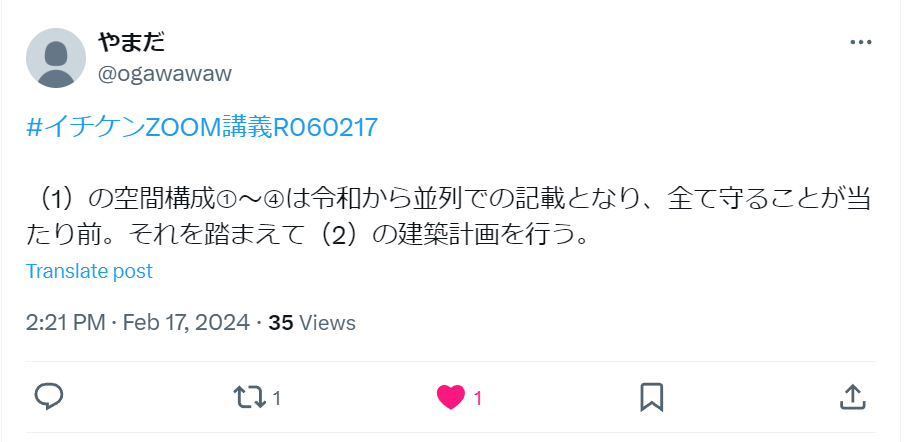
Task: Open the share upload icon
Action: (852, 397)
